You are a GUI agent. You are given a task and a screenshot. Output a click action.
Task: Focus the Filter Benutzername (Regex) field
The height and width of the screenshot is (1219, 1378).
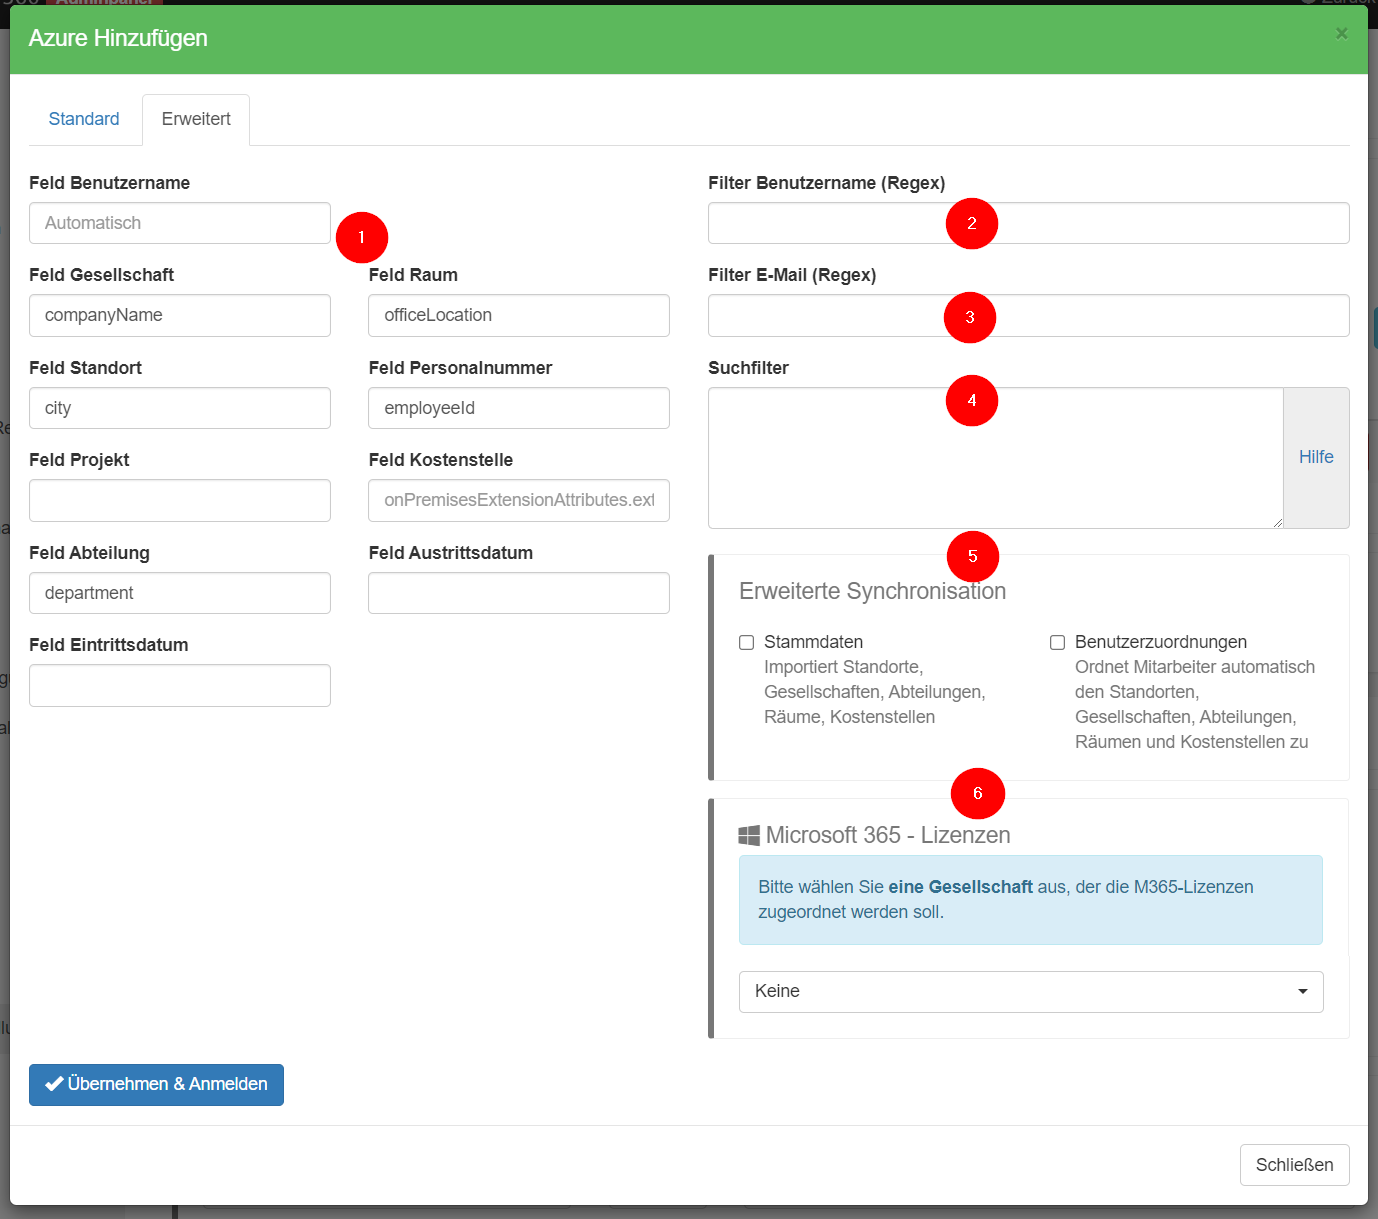[1029, 223]
